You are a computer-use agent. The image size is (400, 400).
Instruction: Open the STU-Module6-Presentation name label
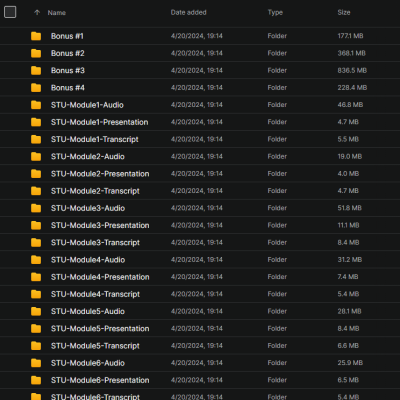[100, 380]
